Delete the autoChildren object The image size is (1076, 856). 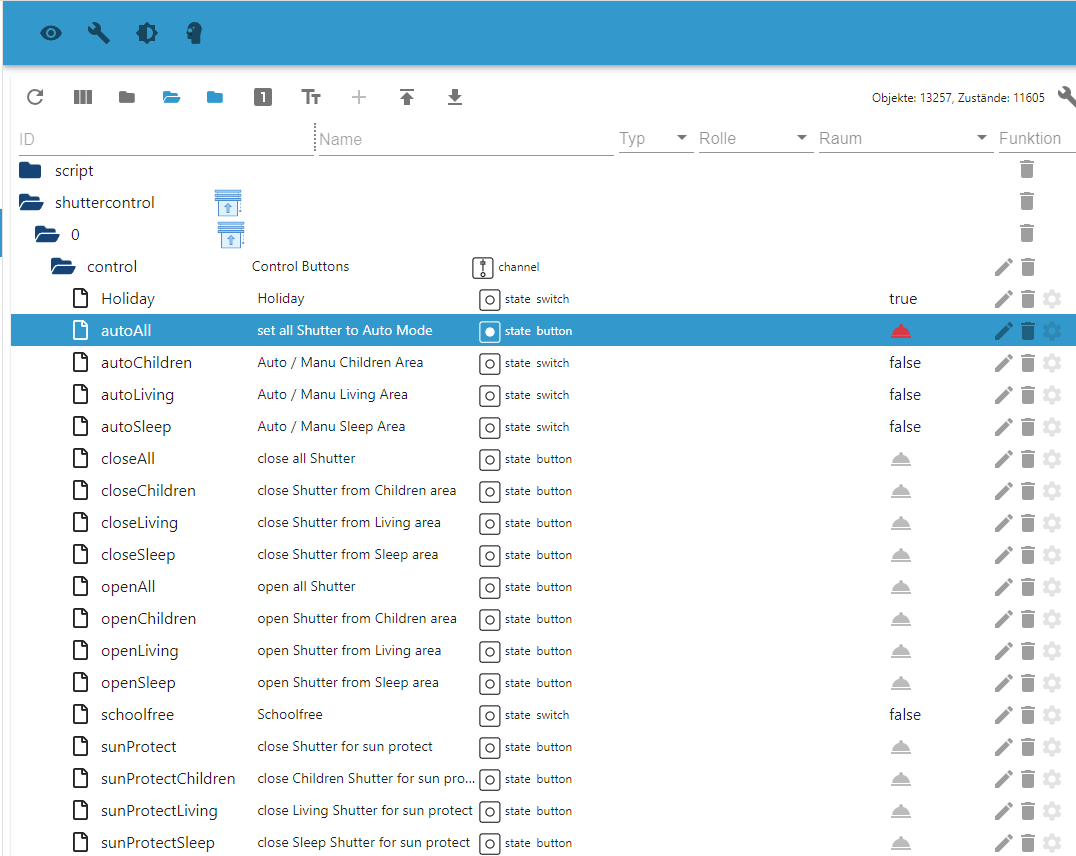[1027, 363]
